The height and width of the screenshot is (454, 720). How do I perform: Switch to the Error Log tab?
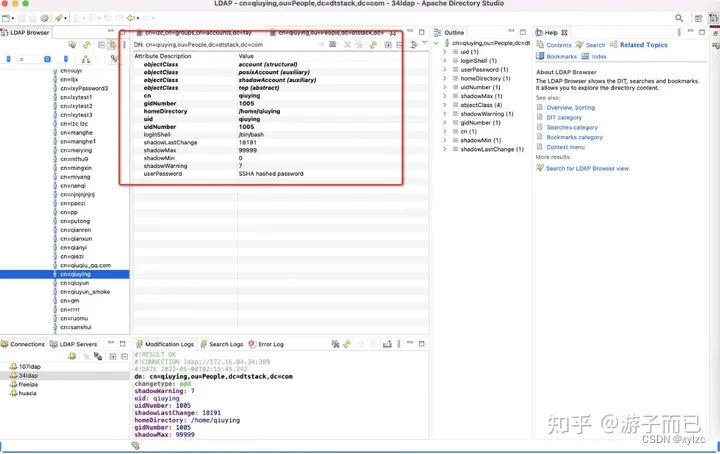point(266,344)
